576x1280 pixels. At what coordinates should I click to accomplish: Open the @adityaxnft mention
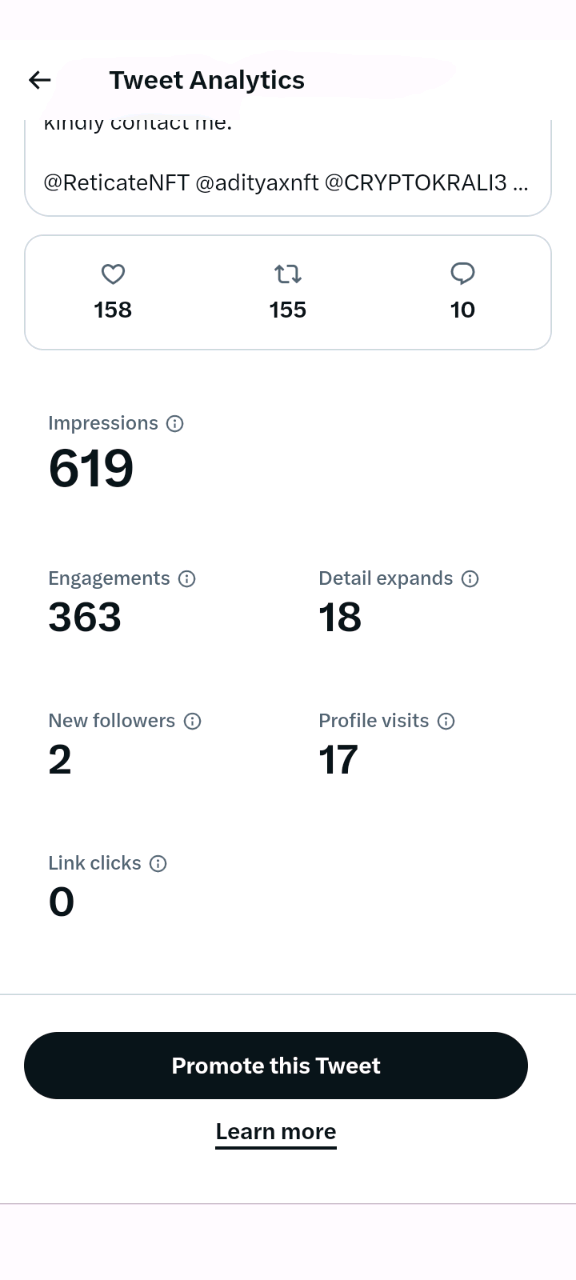(257, 184)
